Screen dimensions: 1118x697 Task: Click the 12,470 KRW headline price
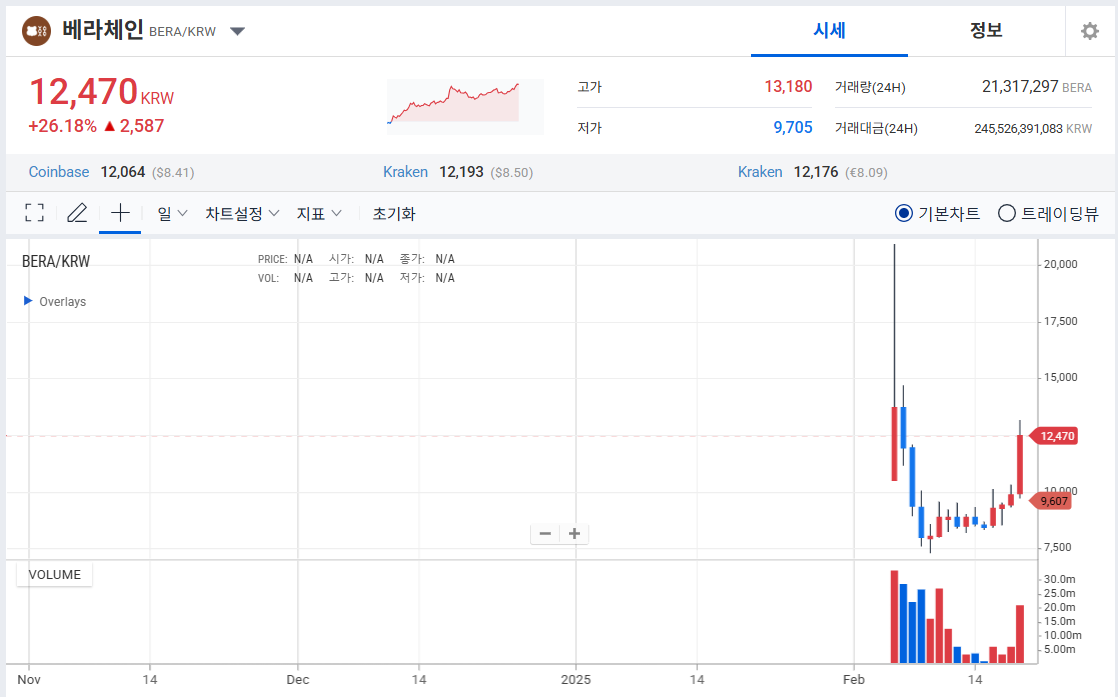[x=101, y=93]
